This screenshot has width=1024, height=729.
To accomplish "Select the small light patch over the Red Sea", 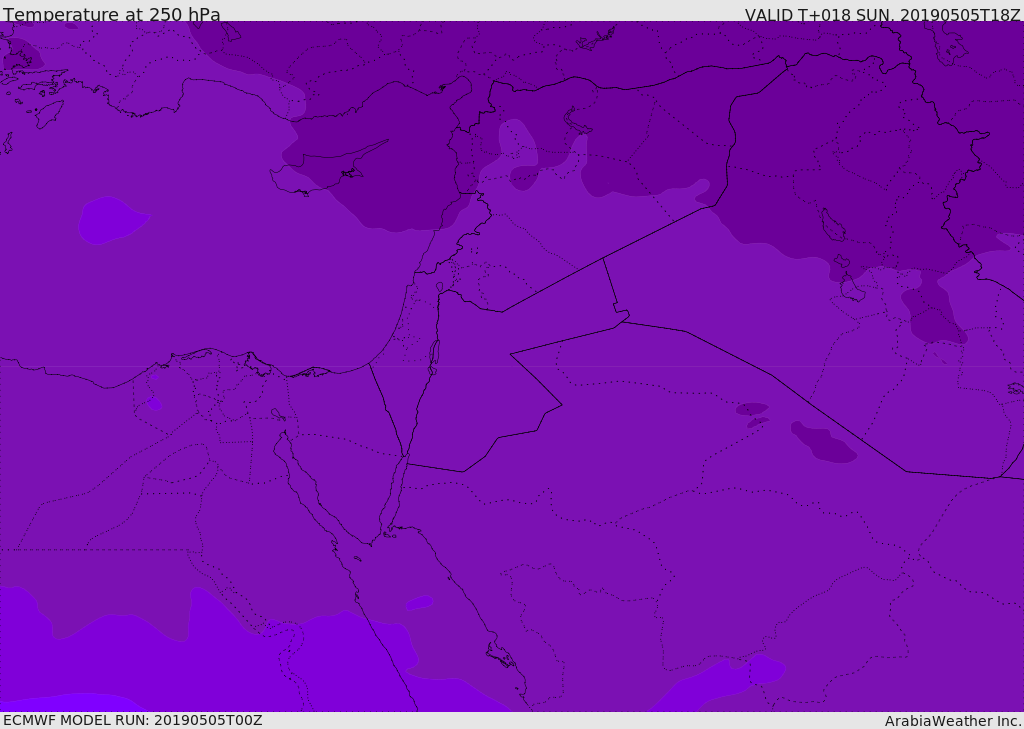I will (x=419, y=603).
